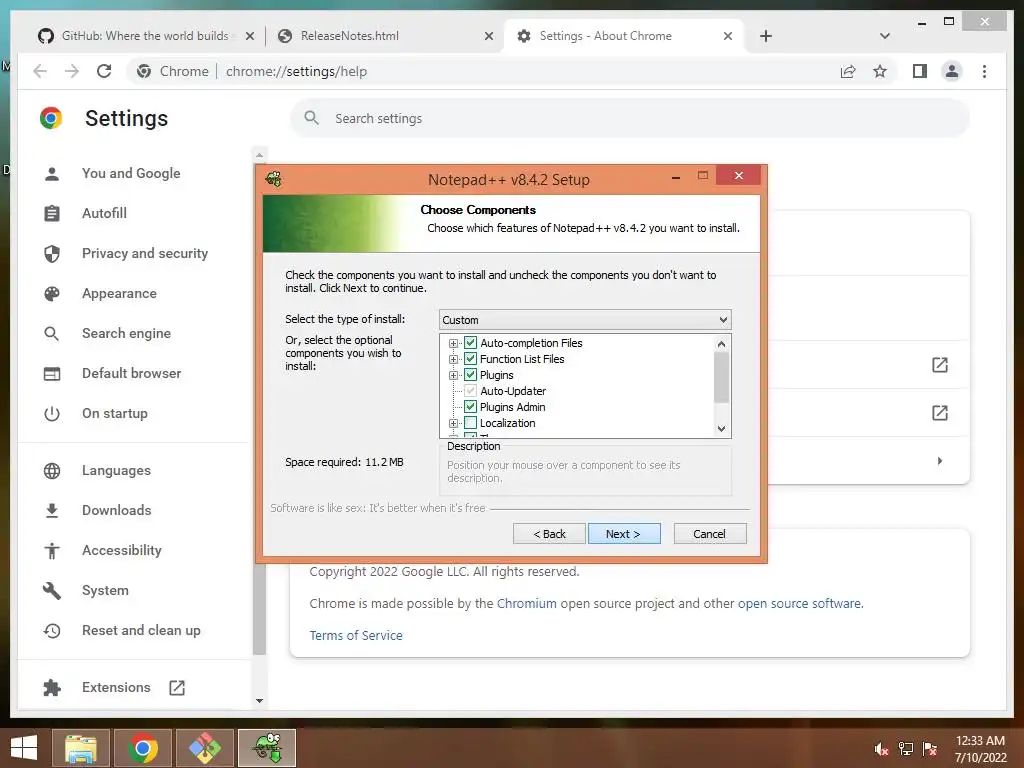Open Windows Start button

click(x=24, y=748)
